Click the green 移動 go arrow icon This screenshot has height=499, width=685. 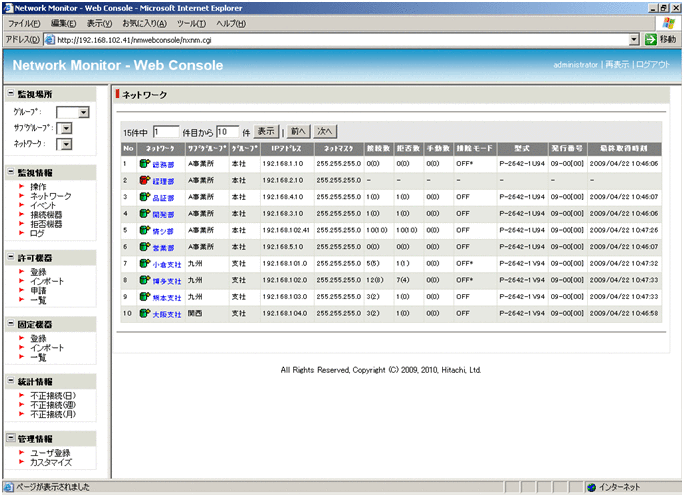650,39
